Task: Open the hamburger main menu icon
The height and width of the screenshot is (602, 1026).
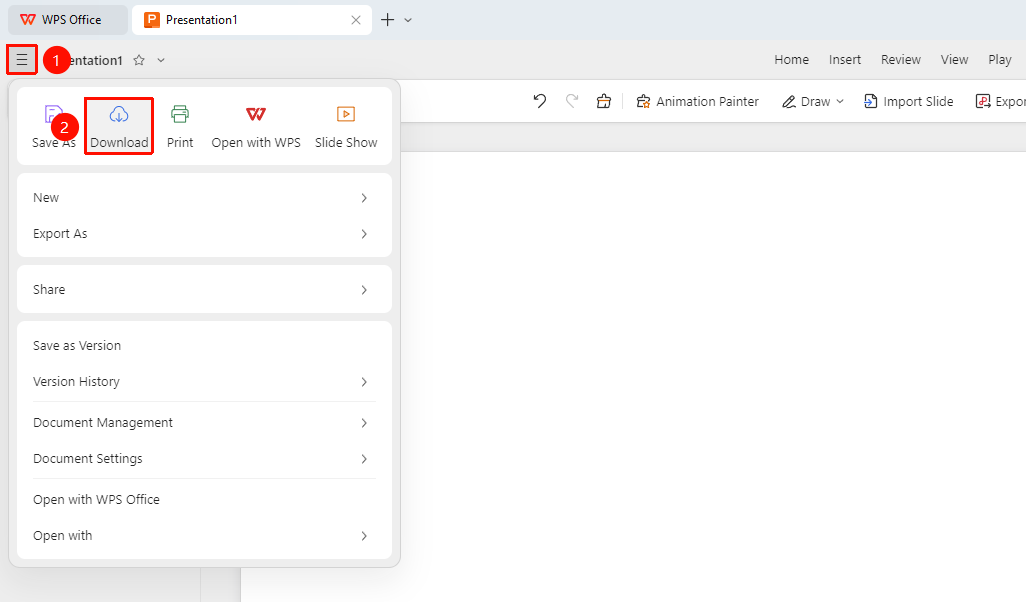Action: point(22,60)
